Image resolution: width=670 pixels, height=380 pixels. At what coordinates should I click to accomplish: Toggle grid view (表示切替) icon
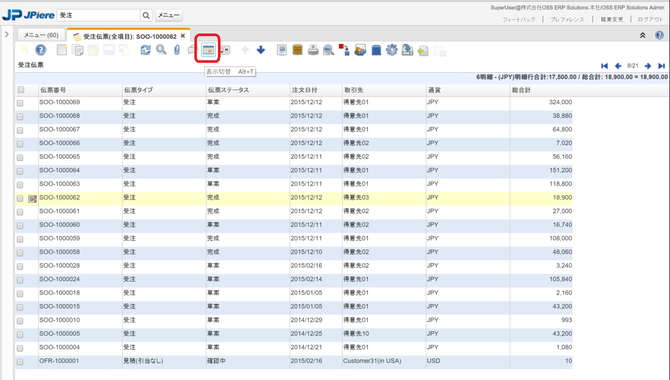click(208, 50)
